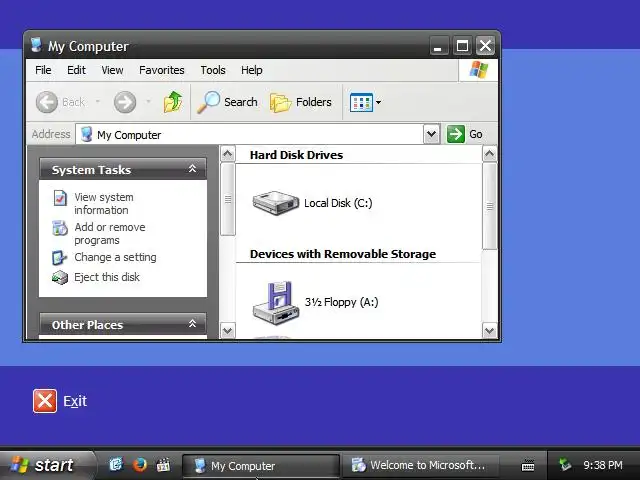This screenshot has width=640, height=480.
Task: Click left task pane scroll down arrow
Action: 228,330
